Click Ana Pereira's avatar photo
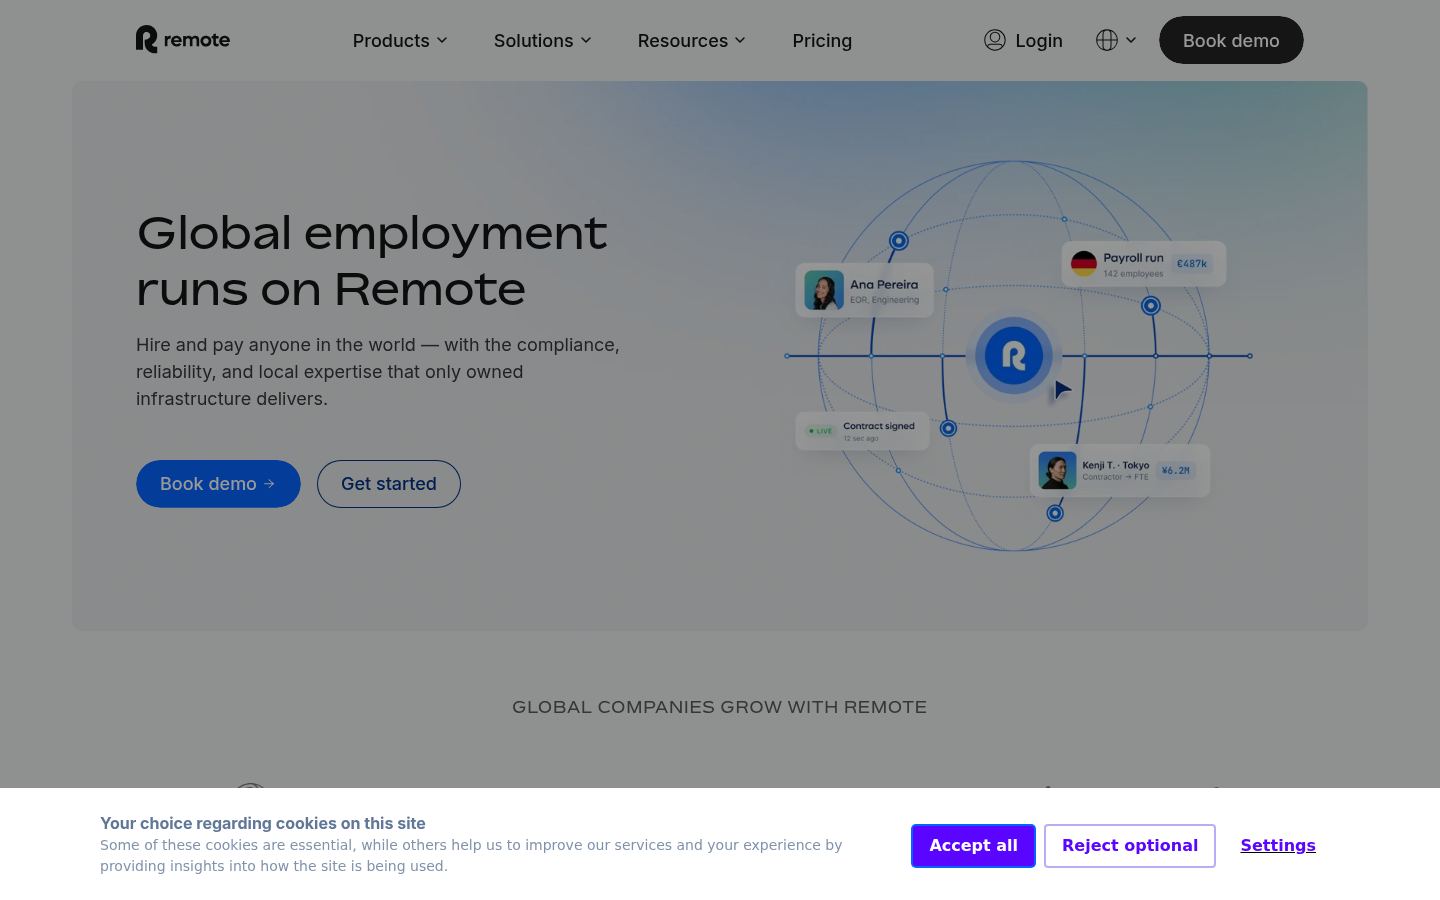 click(824, 290)
